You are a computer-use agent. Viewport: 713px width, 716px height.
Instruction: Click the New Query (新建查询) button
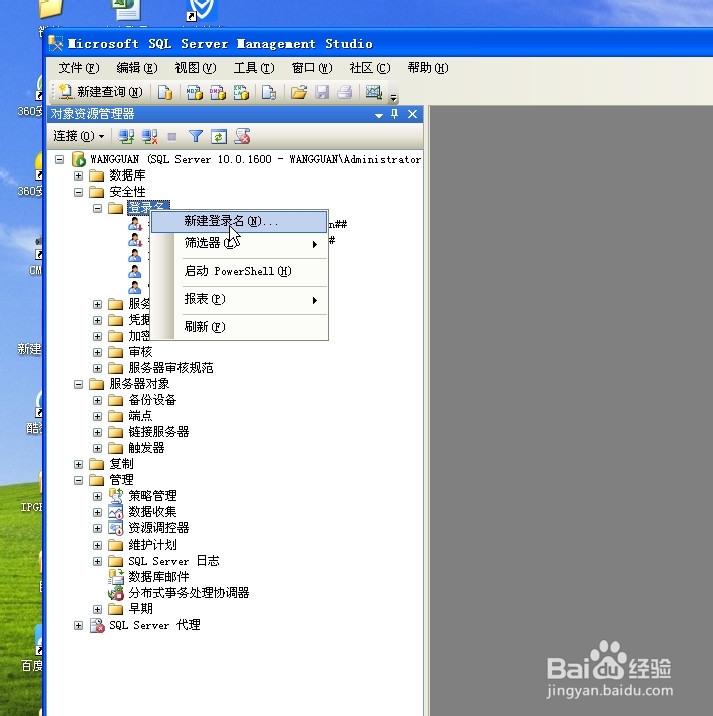(x=101, y=92)
